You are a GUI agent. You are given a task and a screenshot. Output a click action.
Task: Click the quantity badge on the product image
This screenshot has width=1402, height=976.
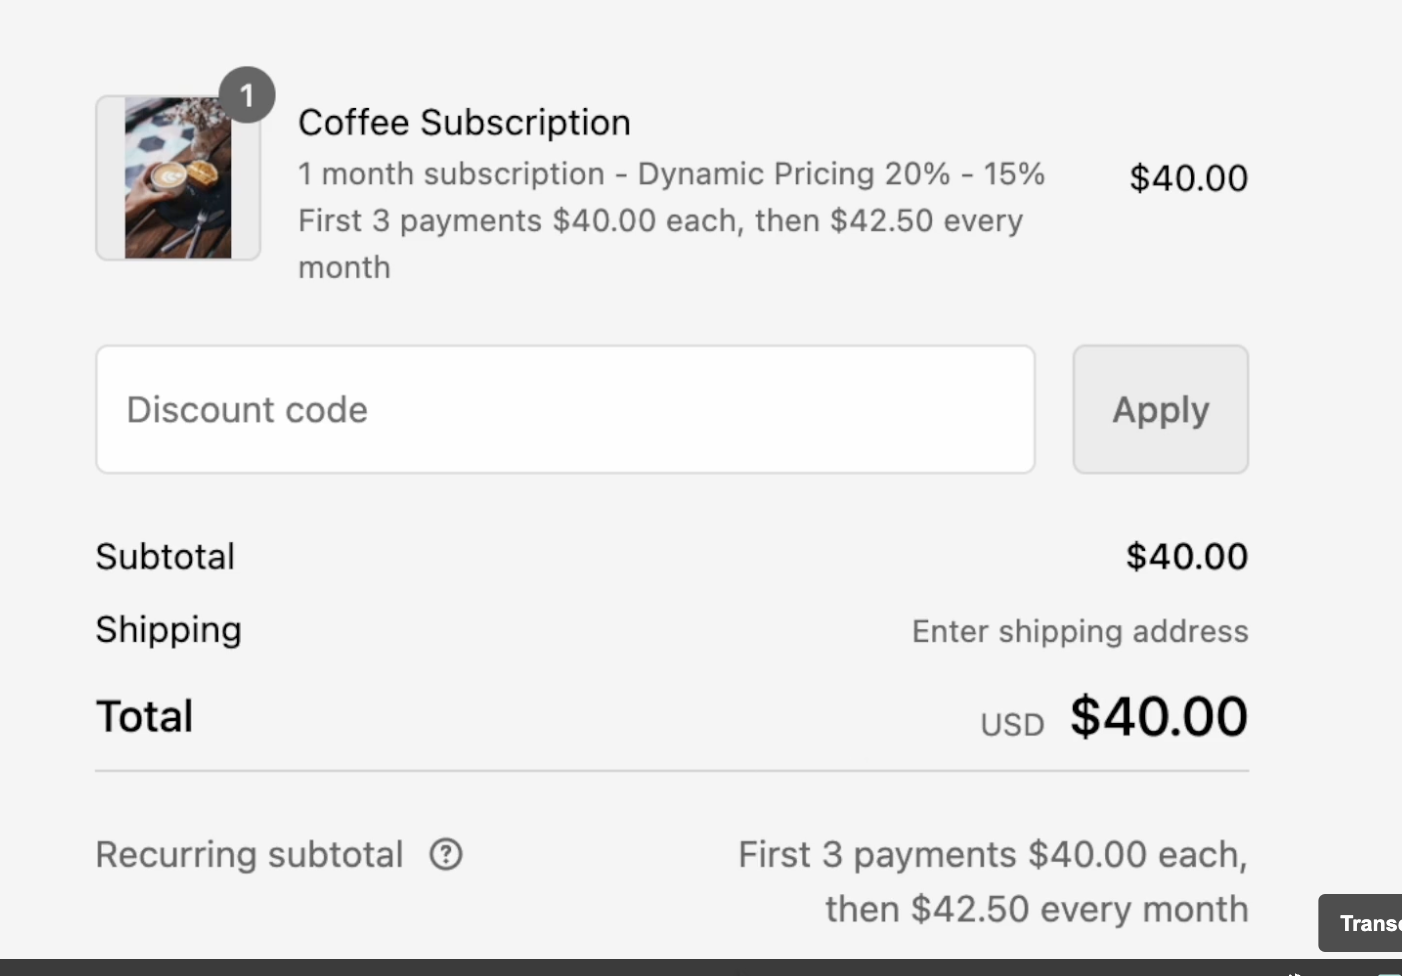(x=247, y=95)
